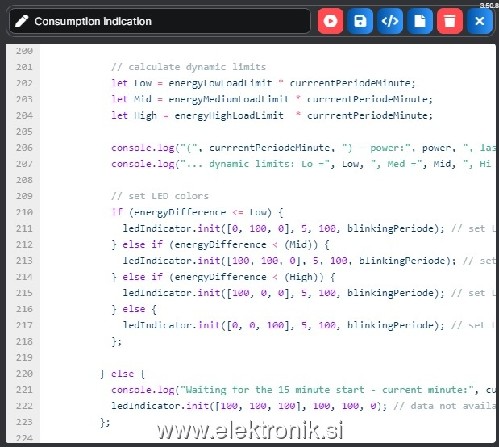Delete the script with the trash icon

pos(450,21)
